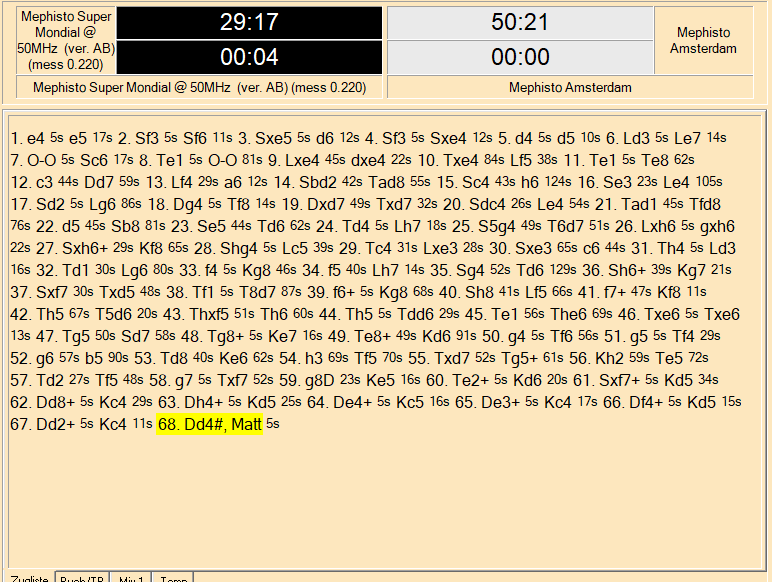772x582 pixels.
Task: Switch to the Zugliste tab
Action: pos(27,577)
